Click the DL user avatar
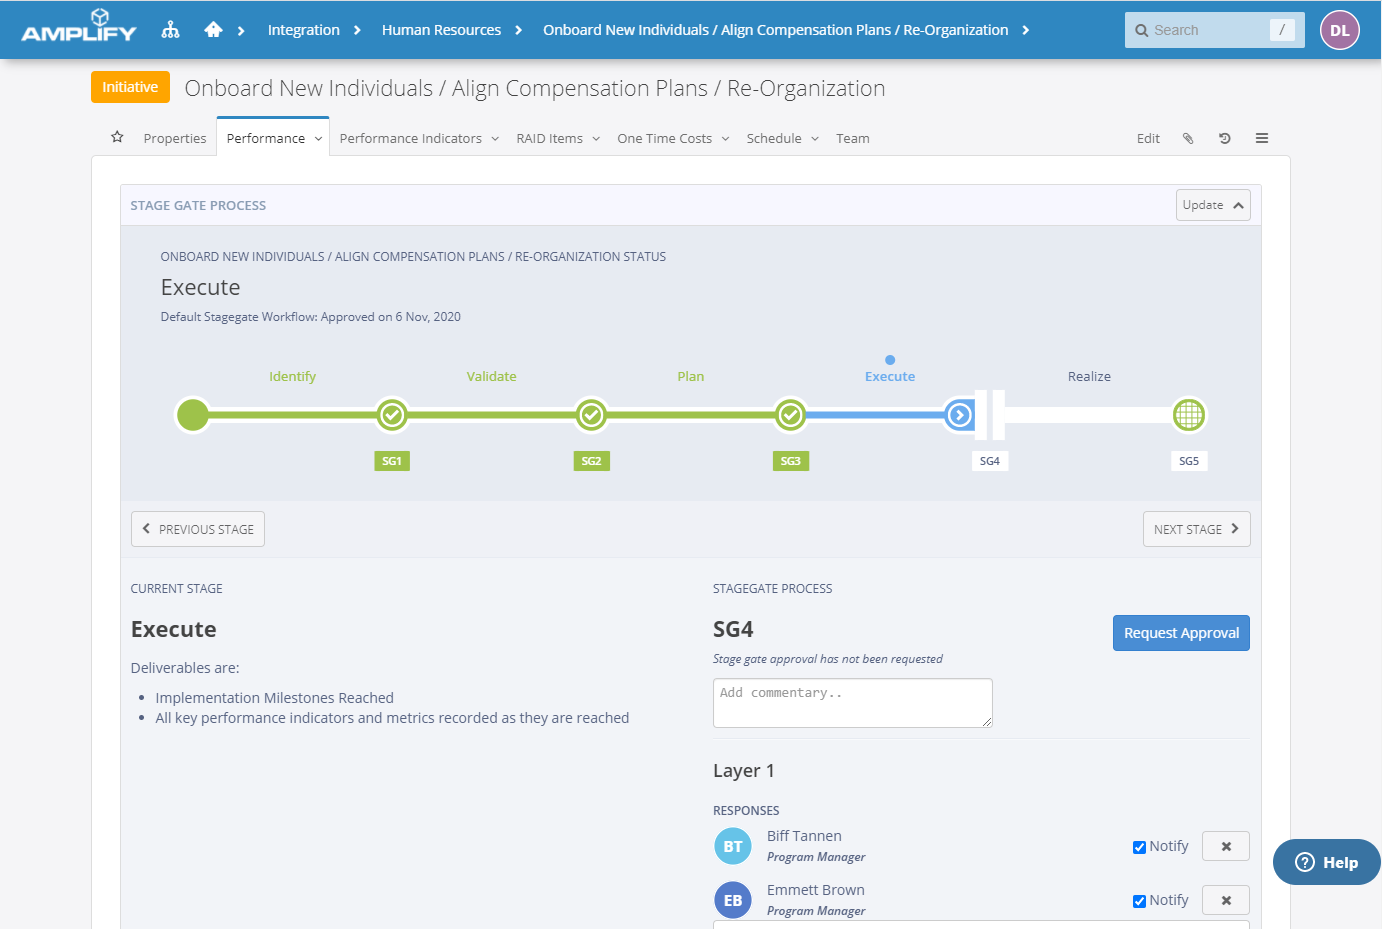1382x929 pixels. point(1340,30)
